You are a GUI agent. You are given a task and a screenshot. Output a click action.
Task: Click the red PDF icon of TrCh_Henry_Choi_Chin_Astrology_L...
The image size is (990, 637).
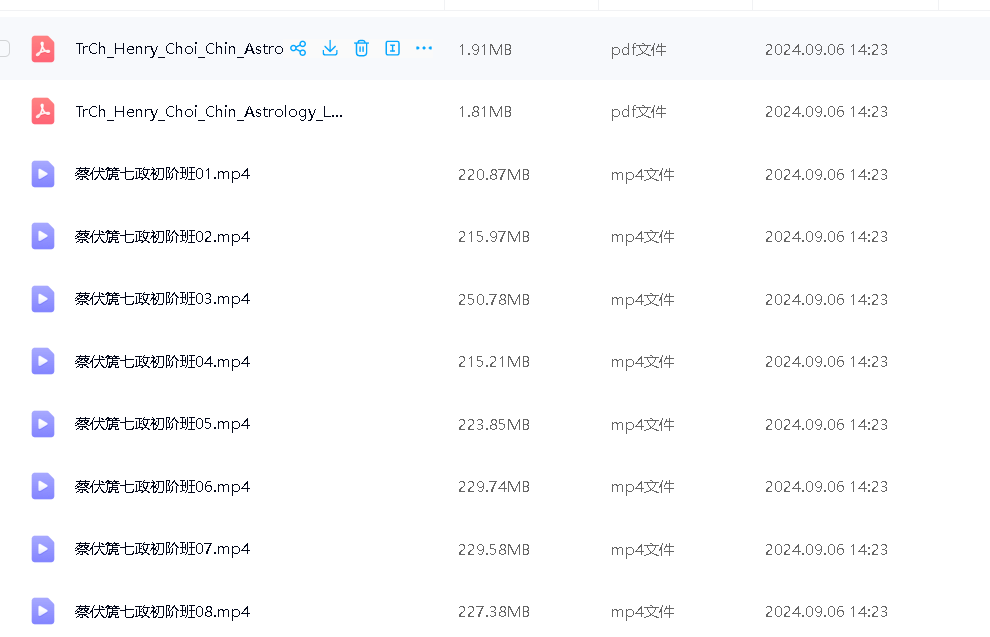(x=42, y=111)
